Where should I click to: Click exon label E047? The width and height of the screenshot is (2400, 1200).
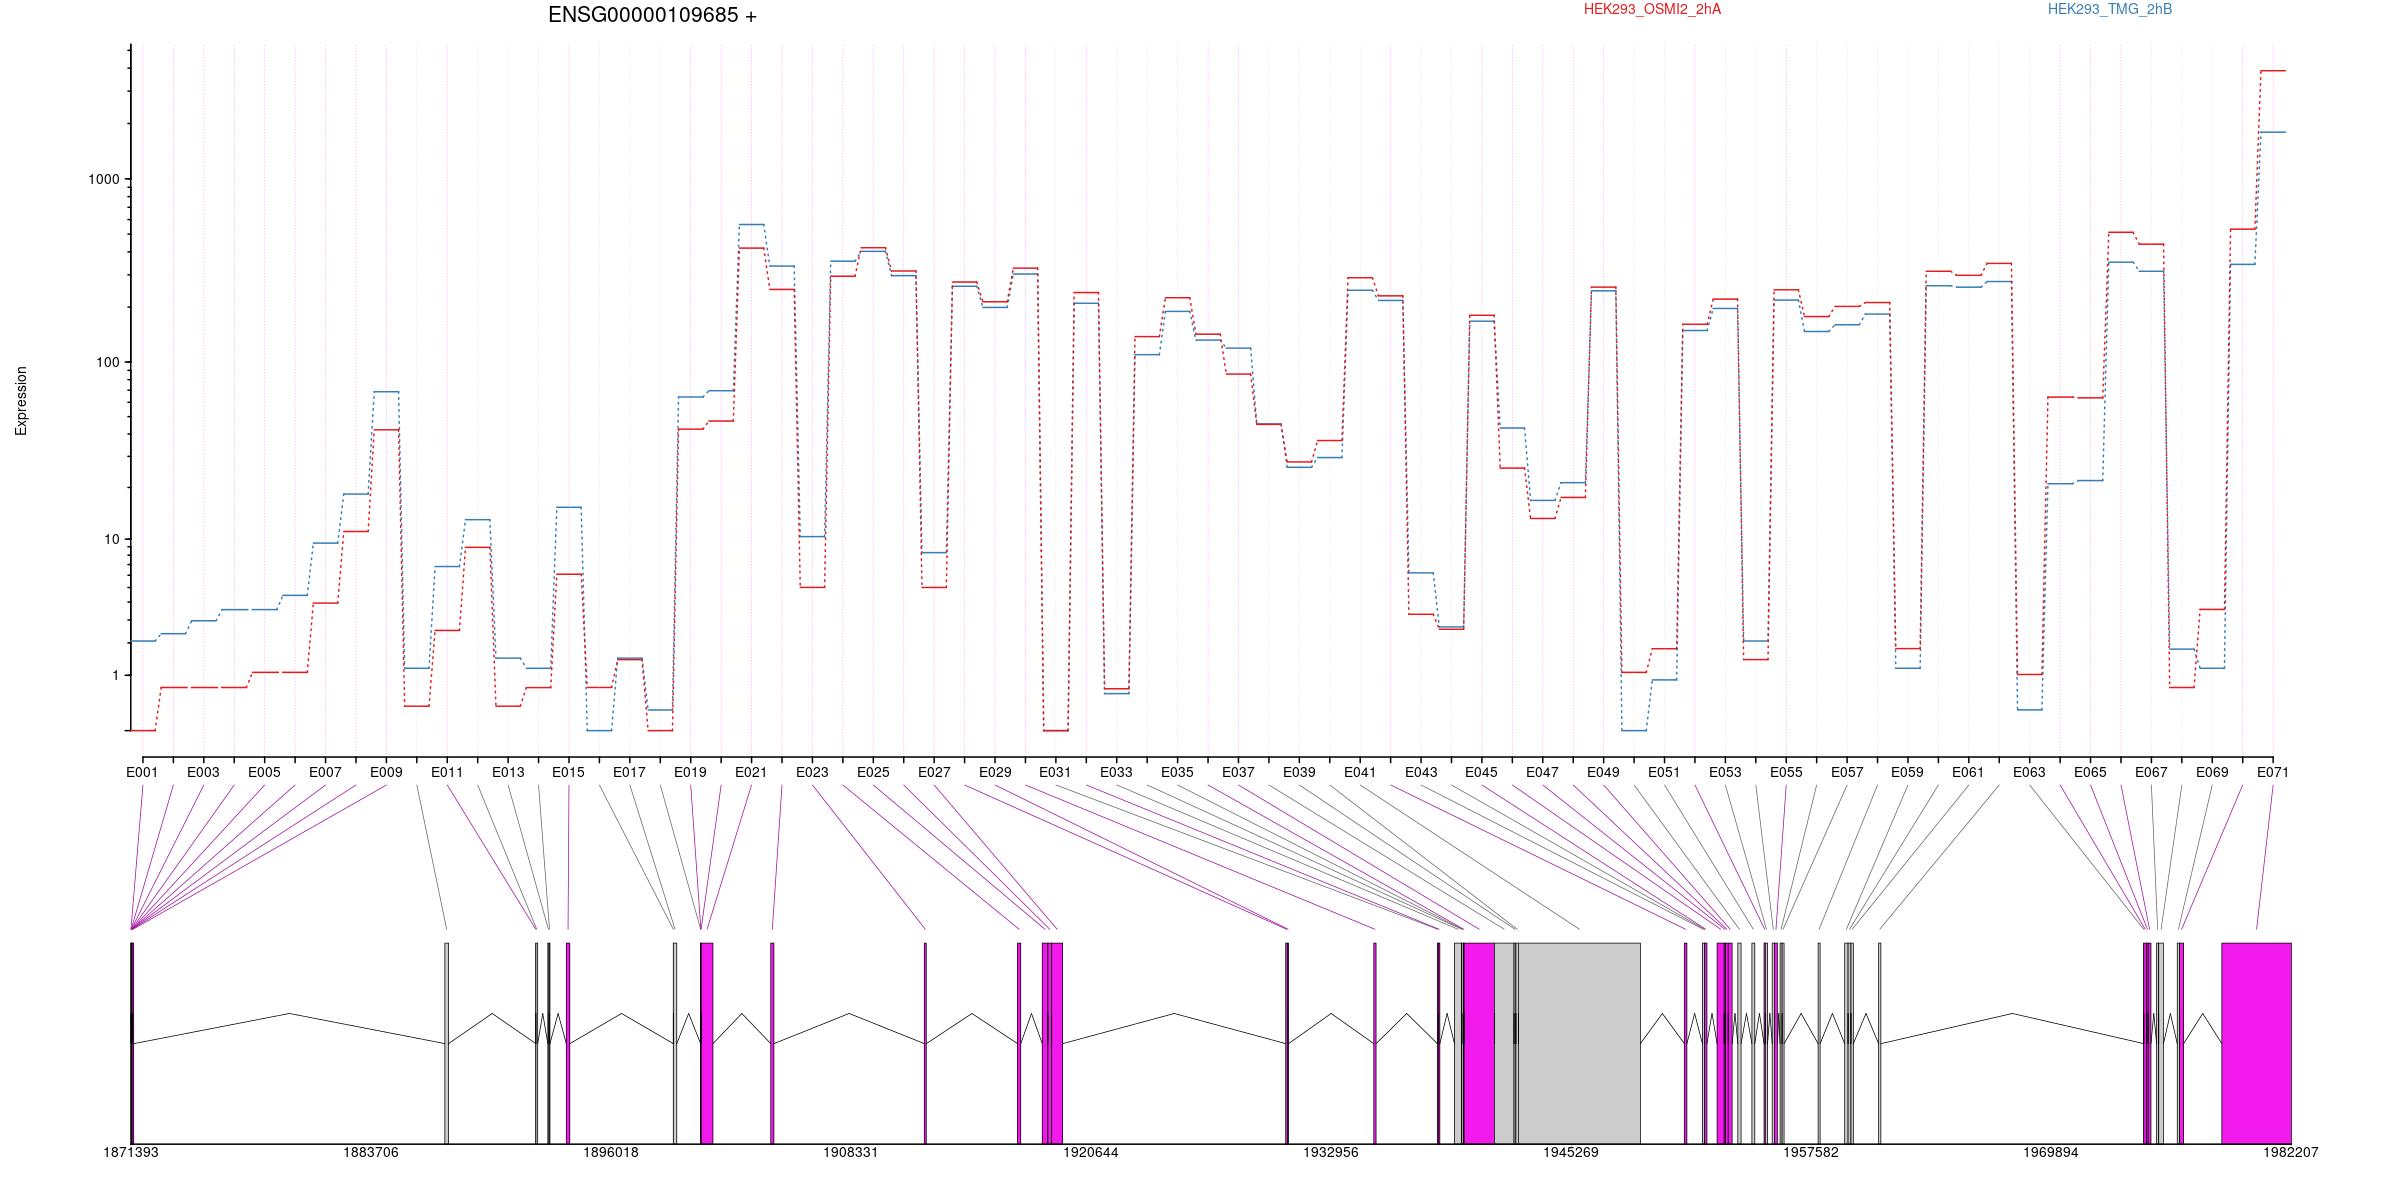point(1542,772)
